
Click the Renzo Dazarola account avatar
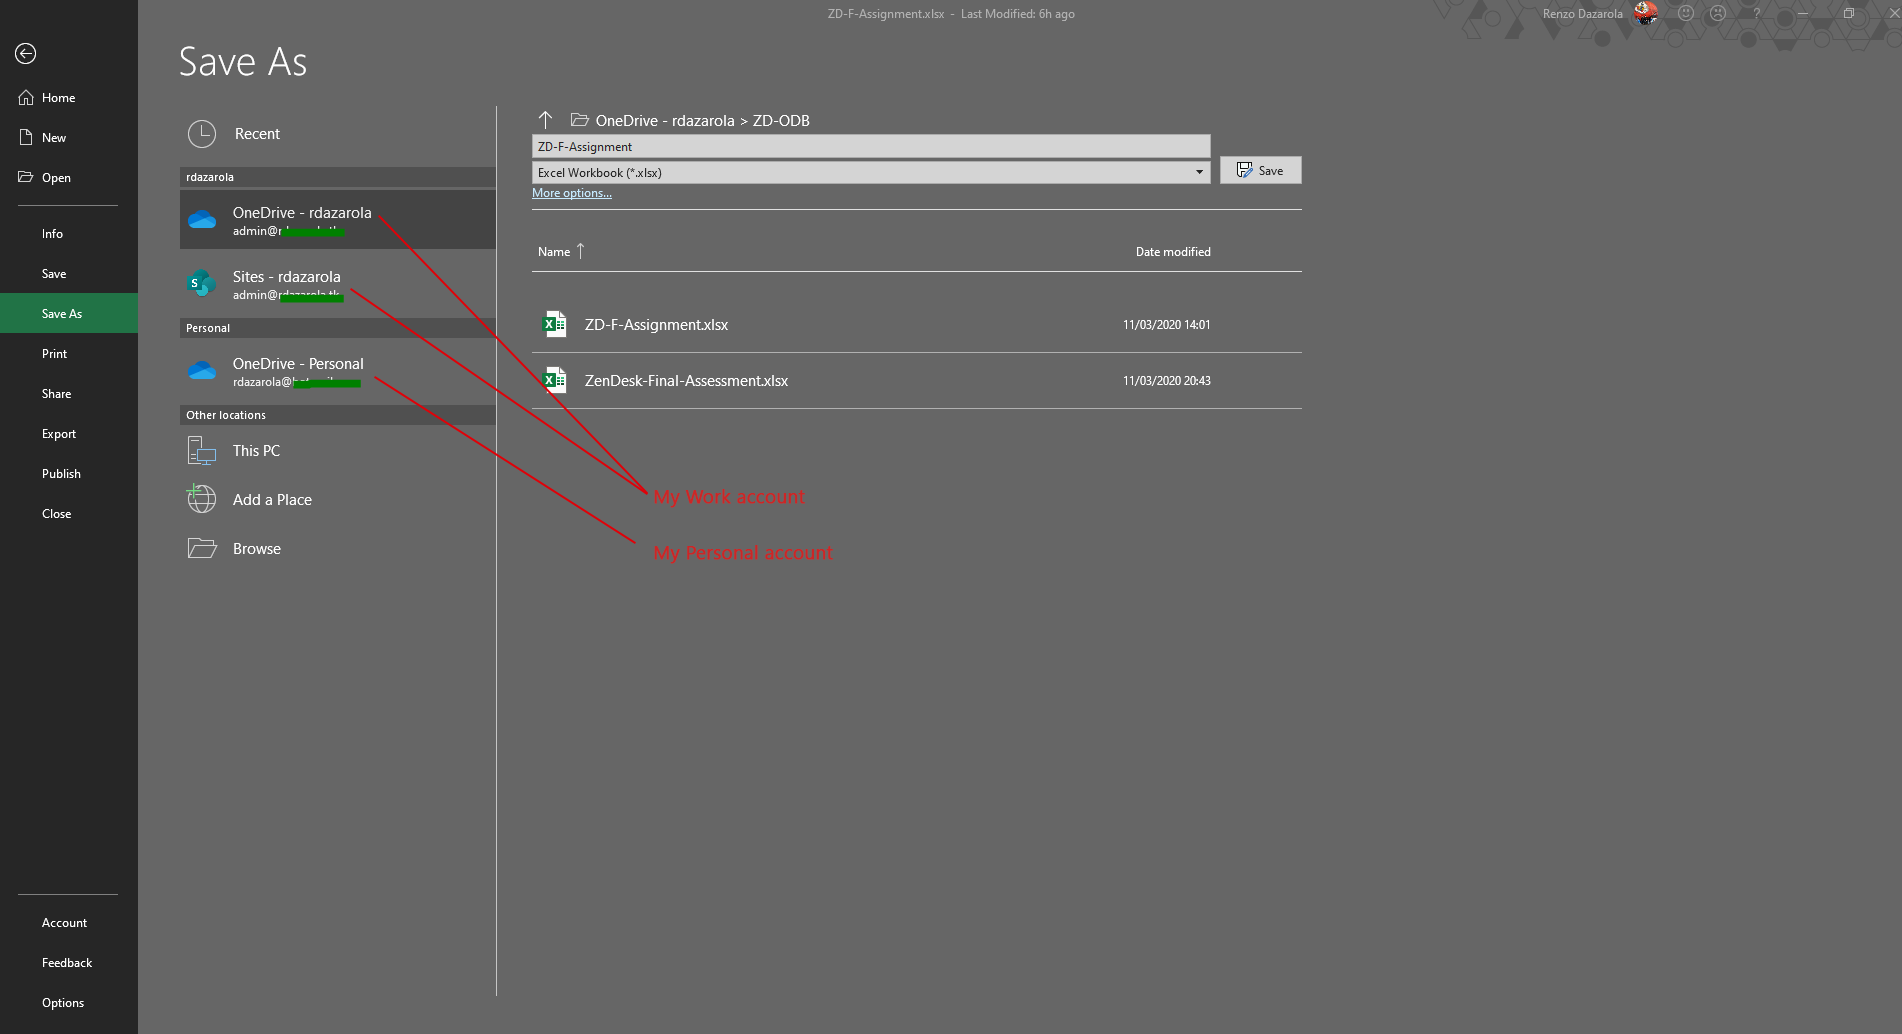[x=1646, y=13]
